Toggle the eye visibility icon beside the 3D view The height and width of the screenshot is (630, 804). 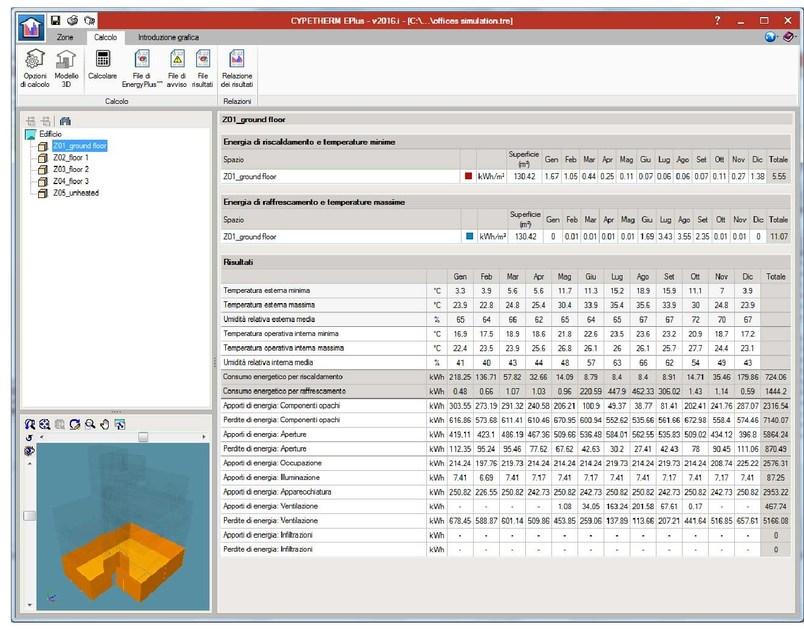[29, 451]
